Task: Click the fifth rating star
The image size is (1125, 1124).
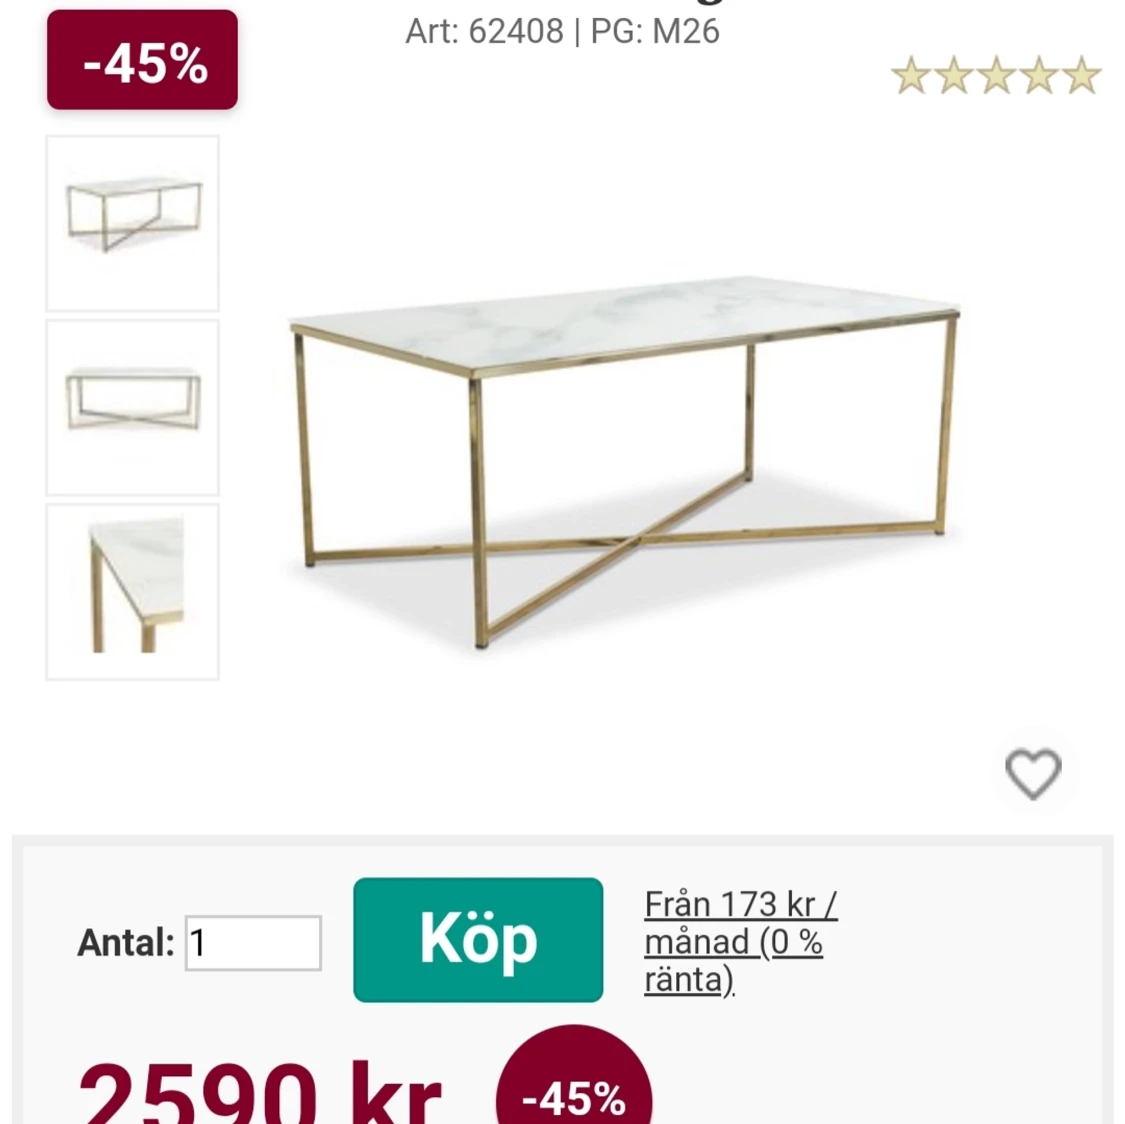Action: (1081, 75)
